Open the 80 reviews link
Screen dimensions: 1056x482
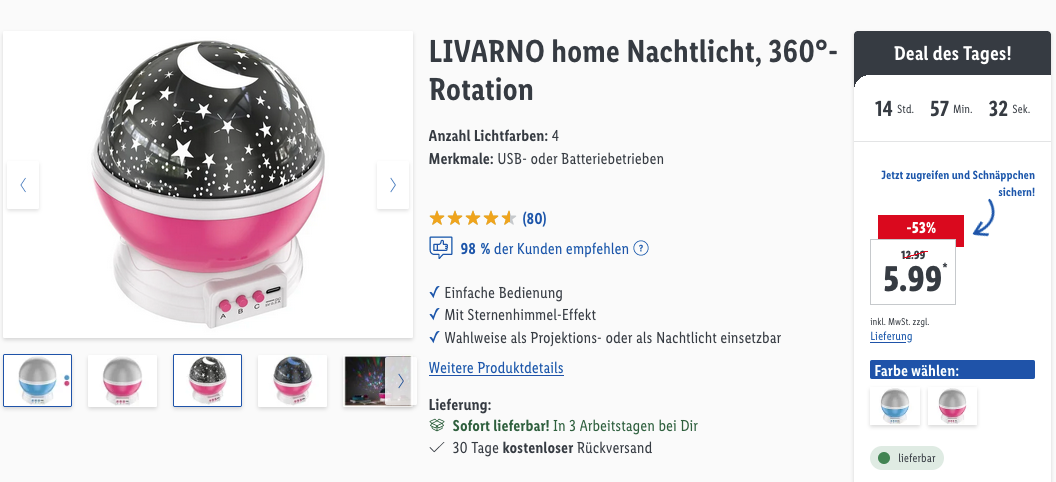(x=534, y=218)
